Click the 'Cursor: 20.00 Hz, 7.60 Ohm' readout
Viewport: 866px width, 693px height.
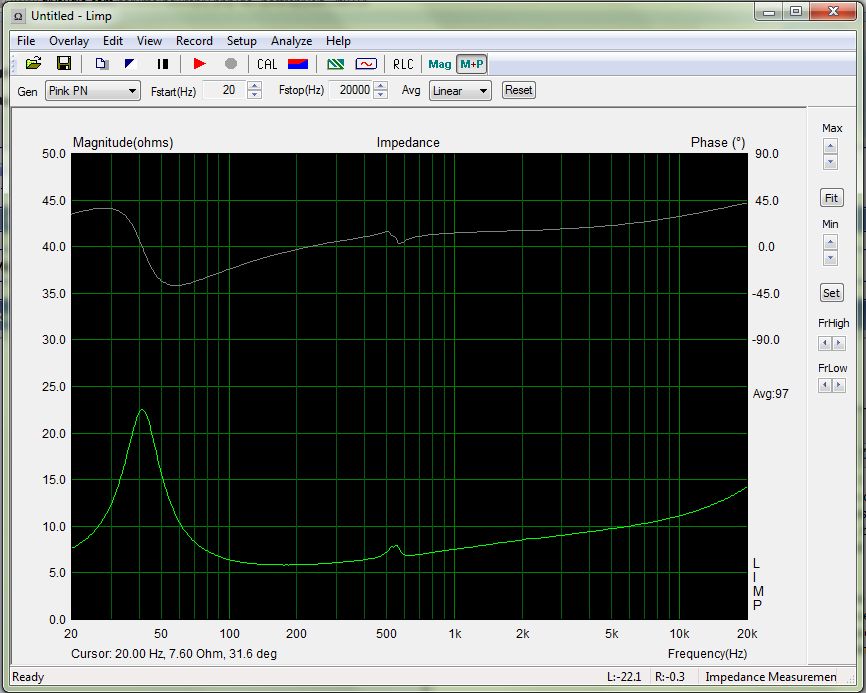(x=174, y=654)
